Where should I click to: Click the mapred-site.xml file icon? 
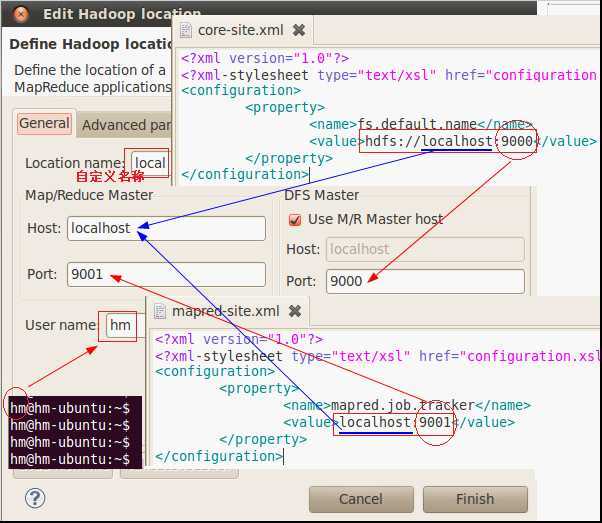click(x=160, y=311)
